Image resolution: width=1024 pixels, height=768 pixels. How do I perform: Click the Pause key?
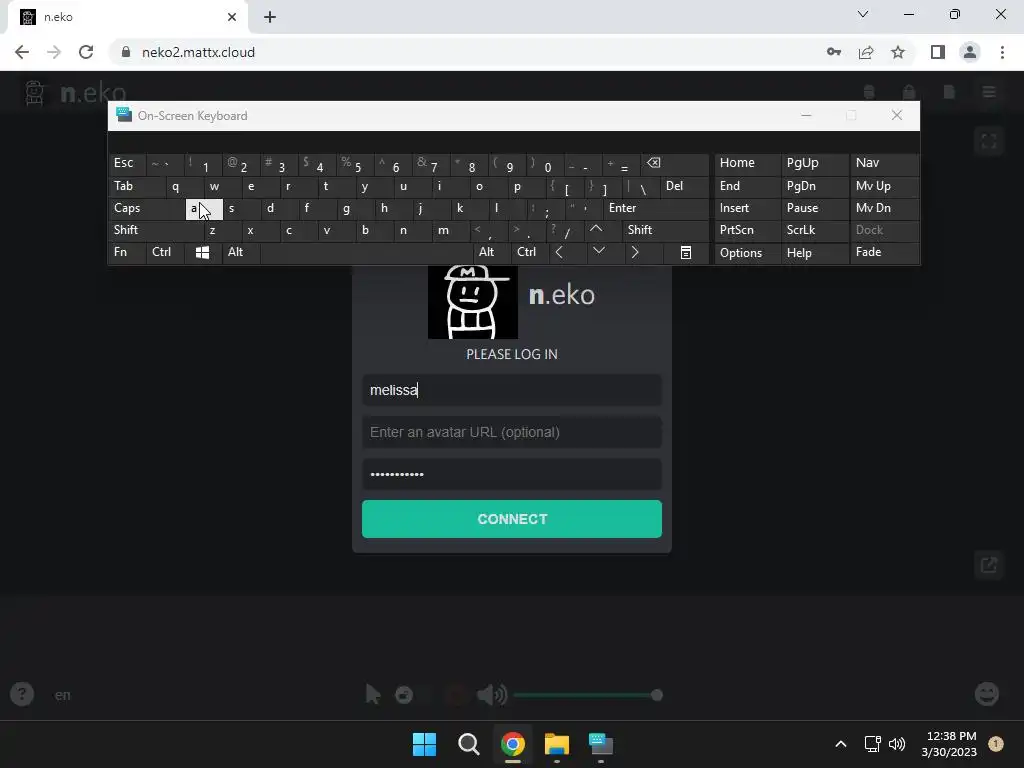click(814, 209)
